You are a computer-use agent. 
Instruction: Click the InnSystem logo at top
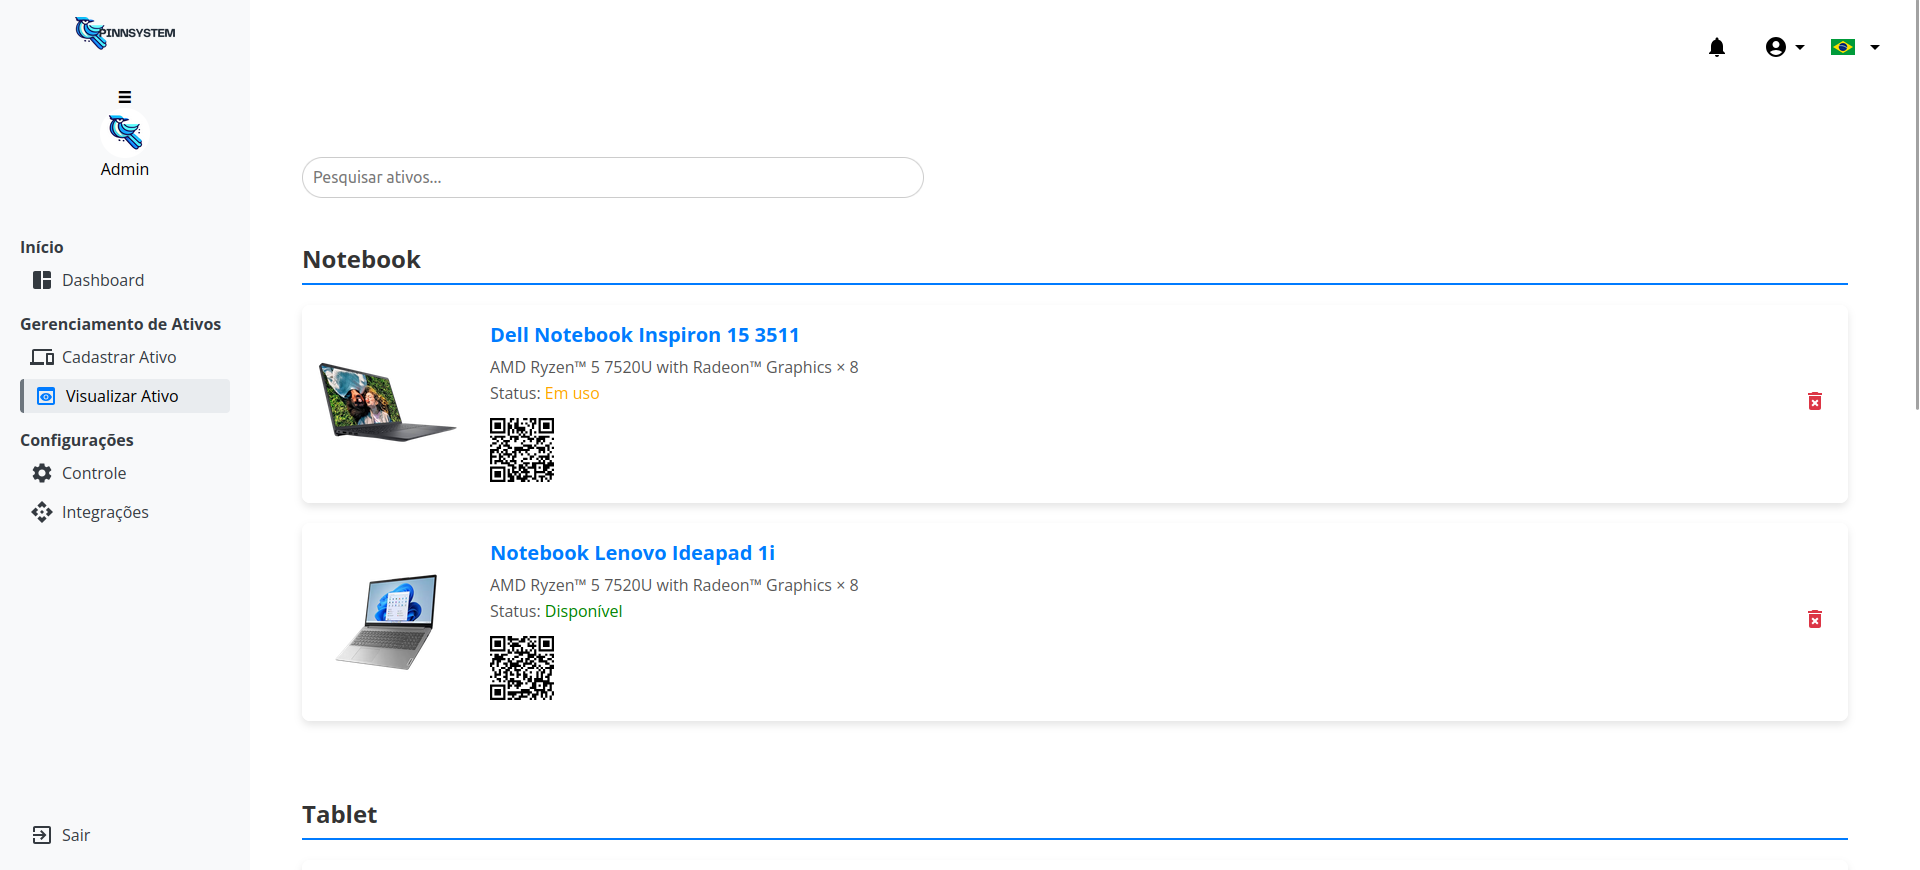tap(125, 33)
